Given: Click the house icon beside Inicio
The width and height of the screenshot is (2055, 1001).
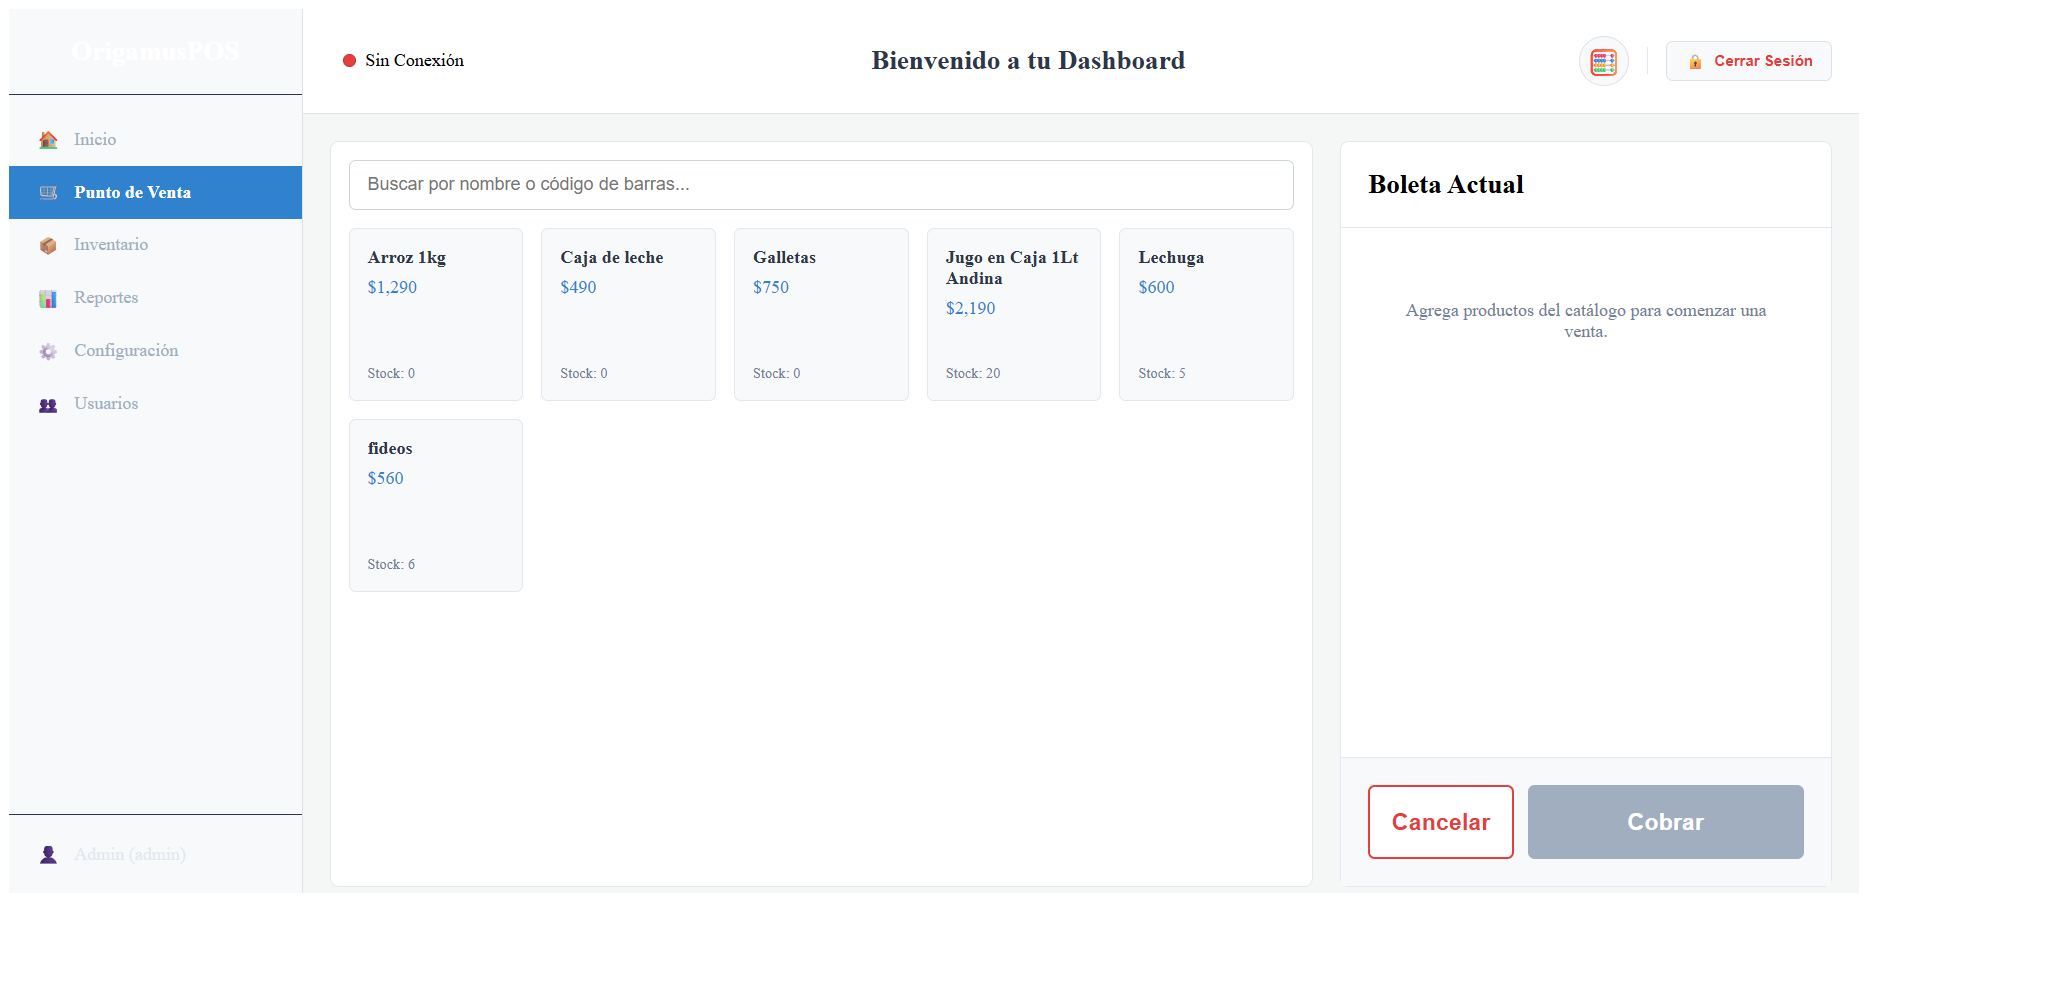Looking at the screenshot, I should 48,140.
